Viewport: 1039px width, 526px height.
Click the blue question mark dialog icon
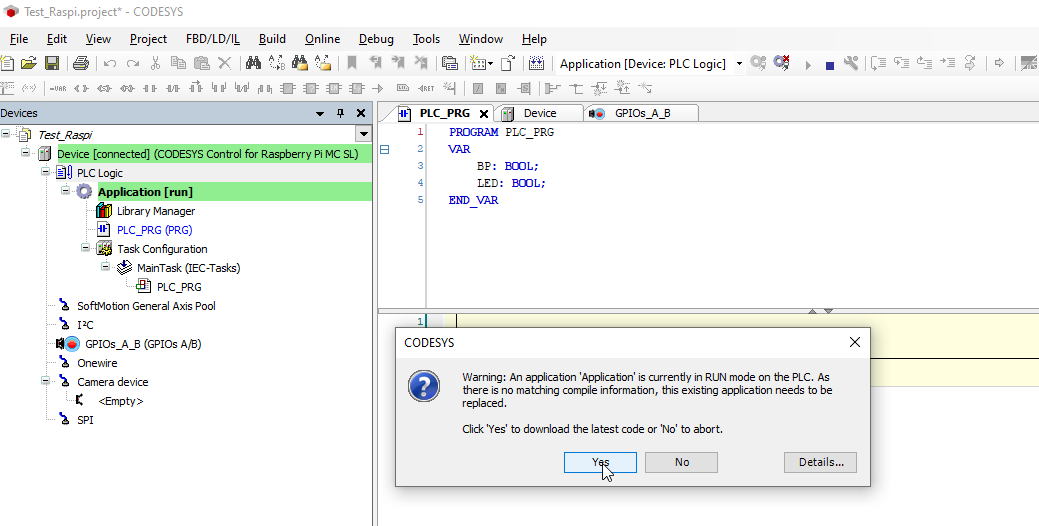[x=424, y=386]
